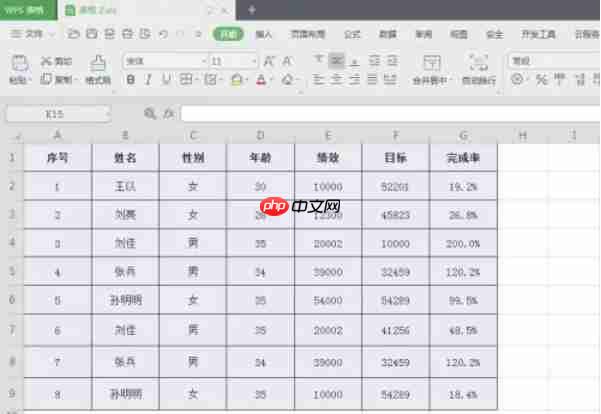
Task: Apply the red font color A
Action: point(261,80)
